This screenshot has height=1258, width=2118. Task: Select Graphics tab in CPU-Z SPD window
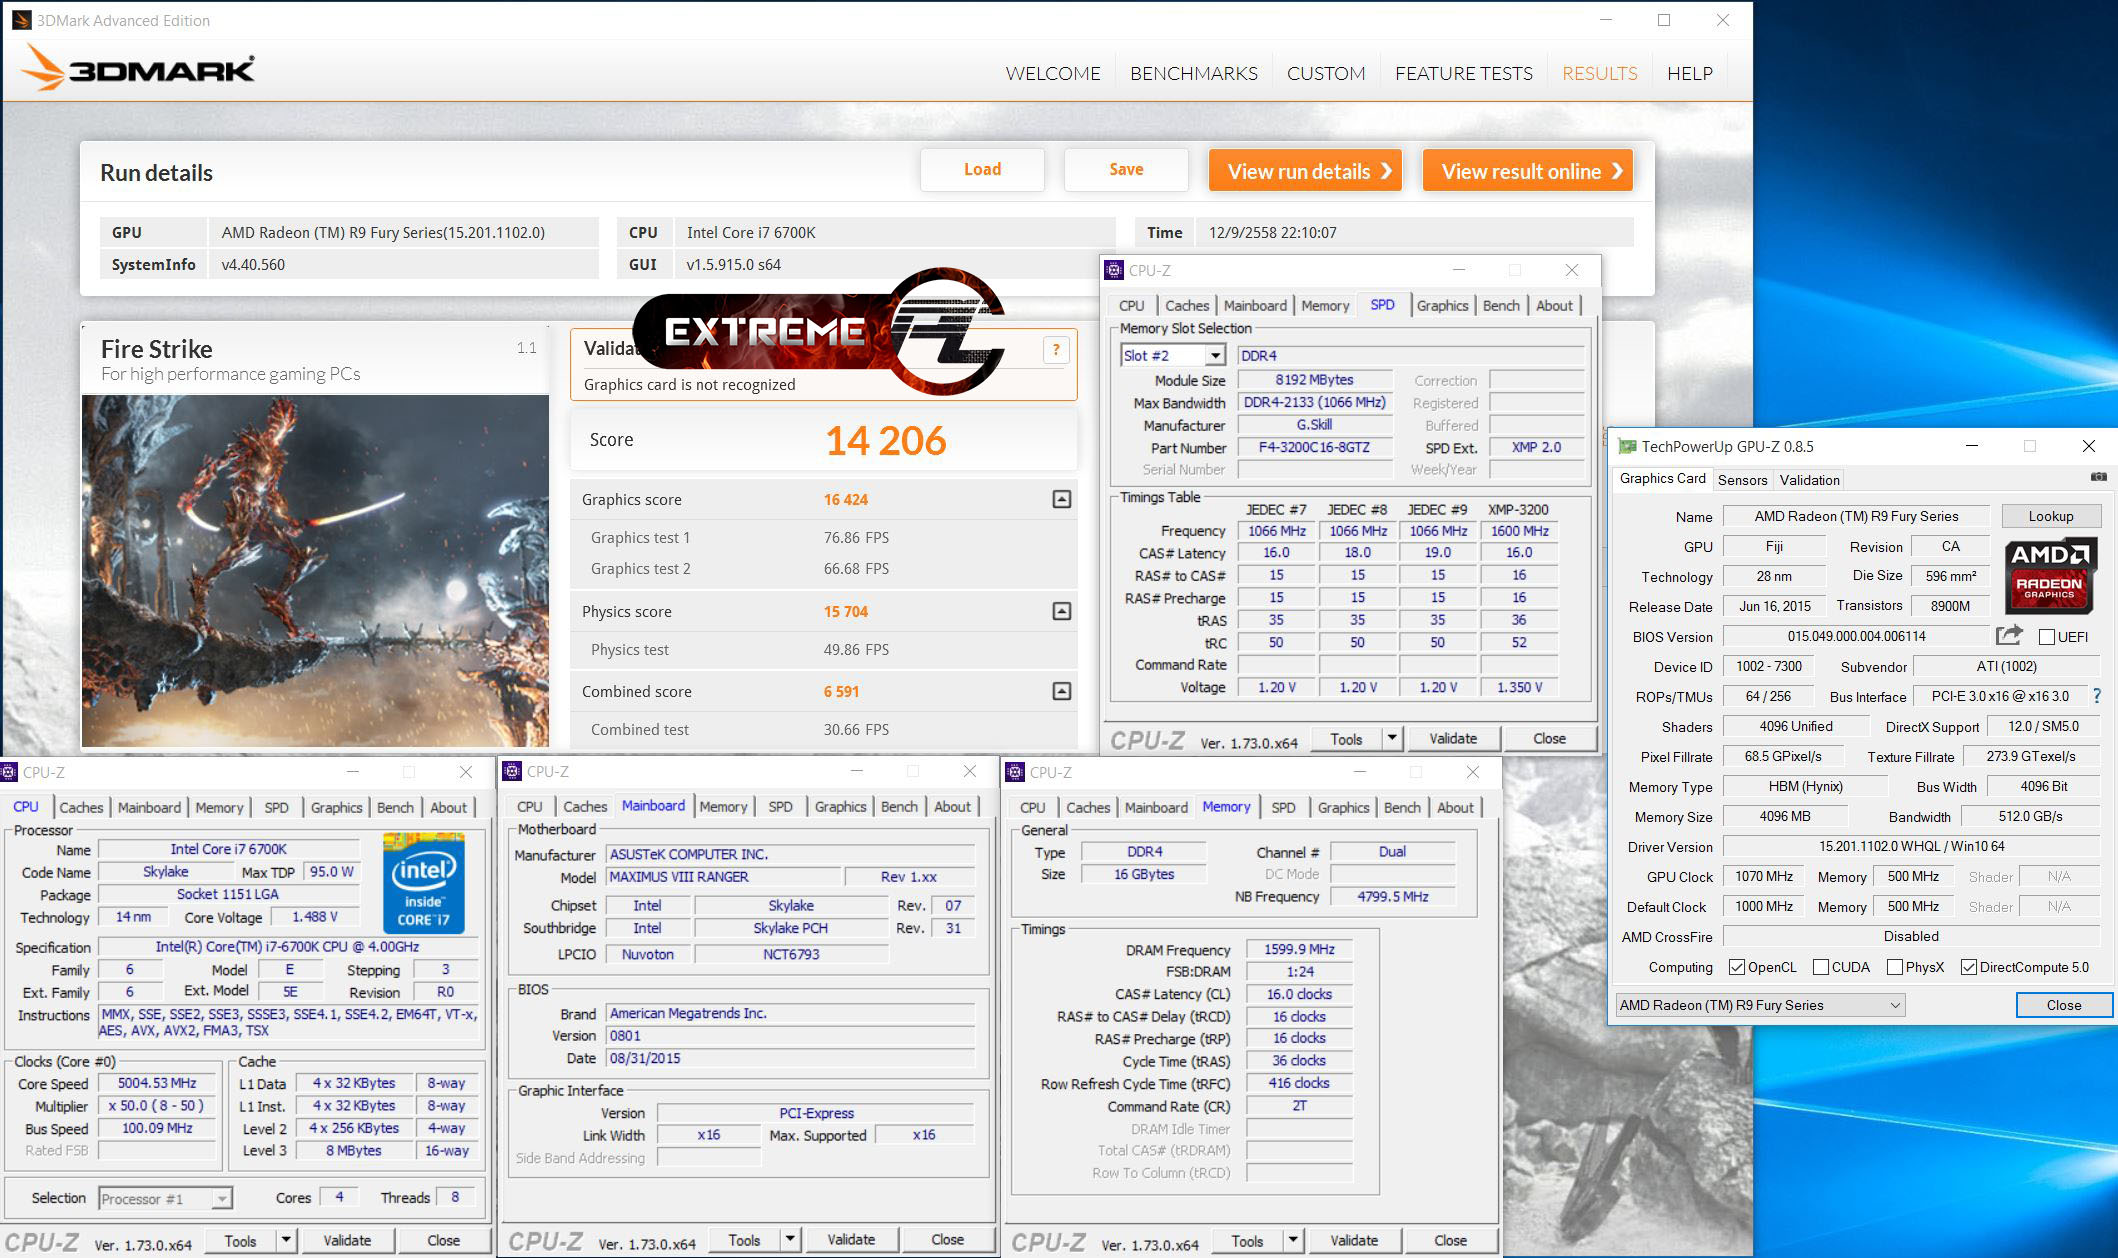pyautogui.click(x=1442, y=305)
